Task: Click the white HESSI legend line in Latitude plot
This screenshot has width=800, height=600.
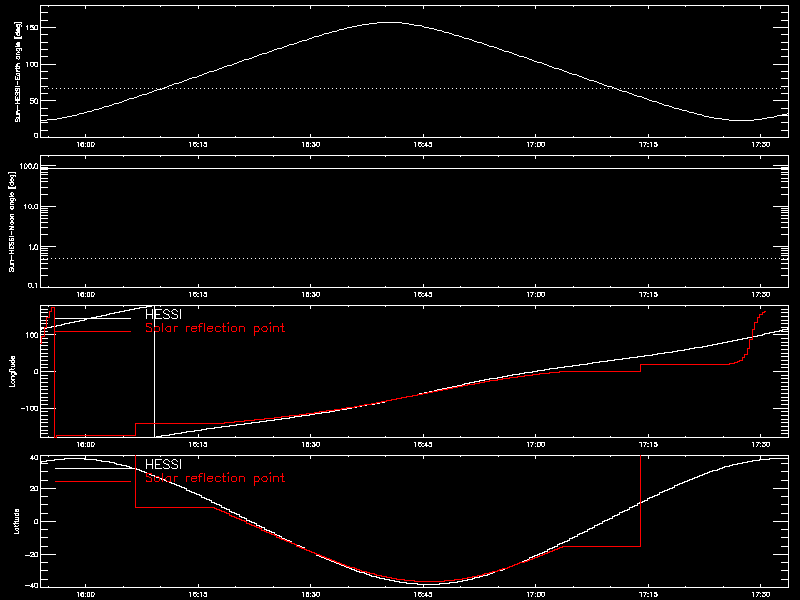Action: coord(93,468)
